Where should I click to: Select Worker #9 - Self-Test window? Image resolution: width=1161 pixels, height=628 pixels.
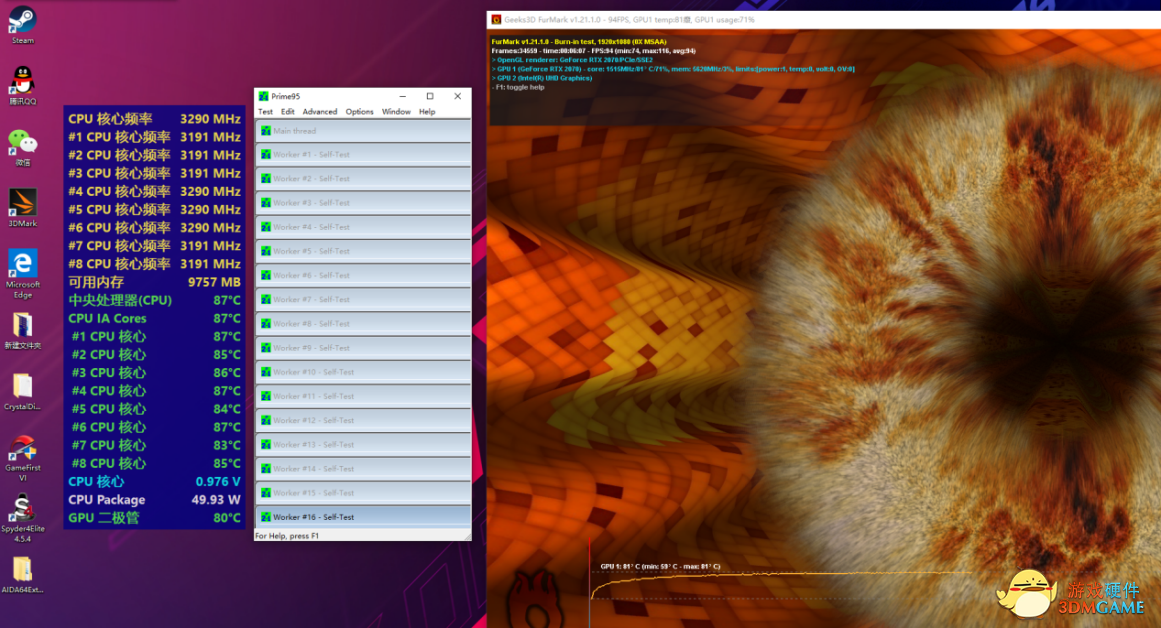pyautogui.click(x=363, y=348)
